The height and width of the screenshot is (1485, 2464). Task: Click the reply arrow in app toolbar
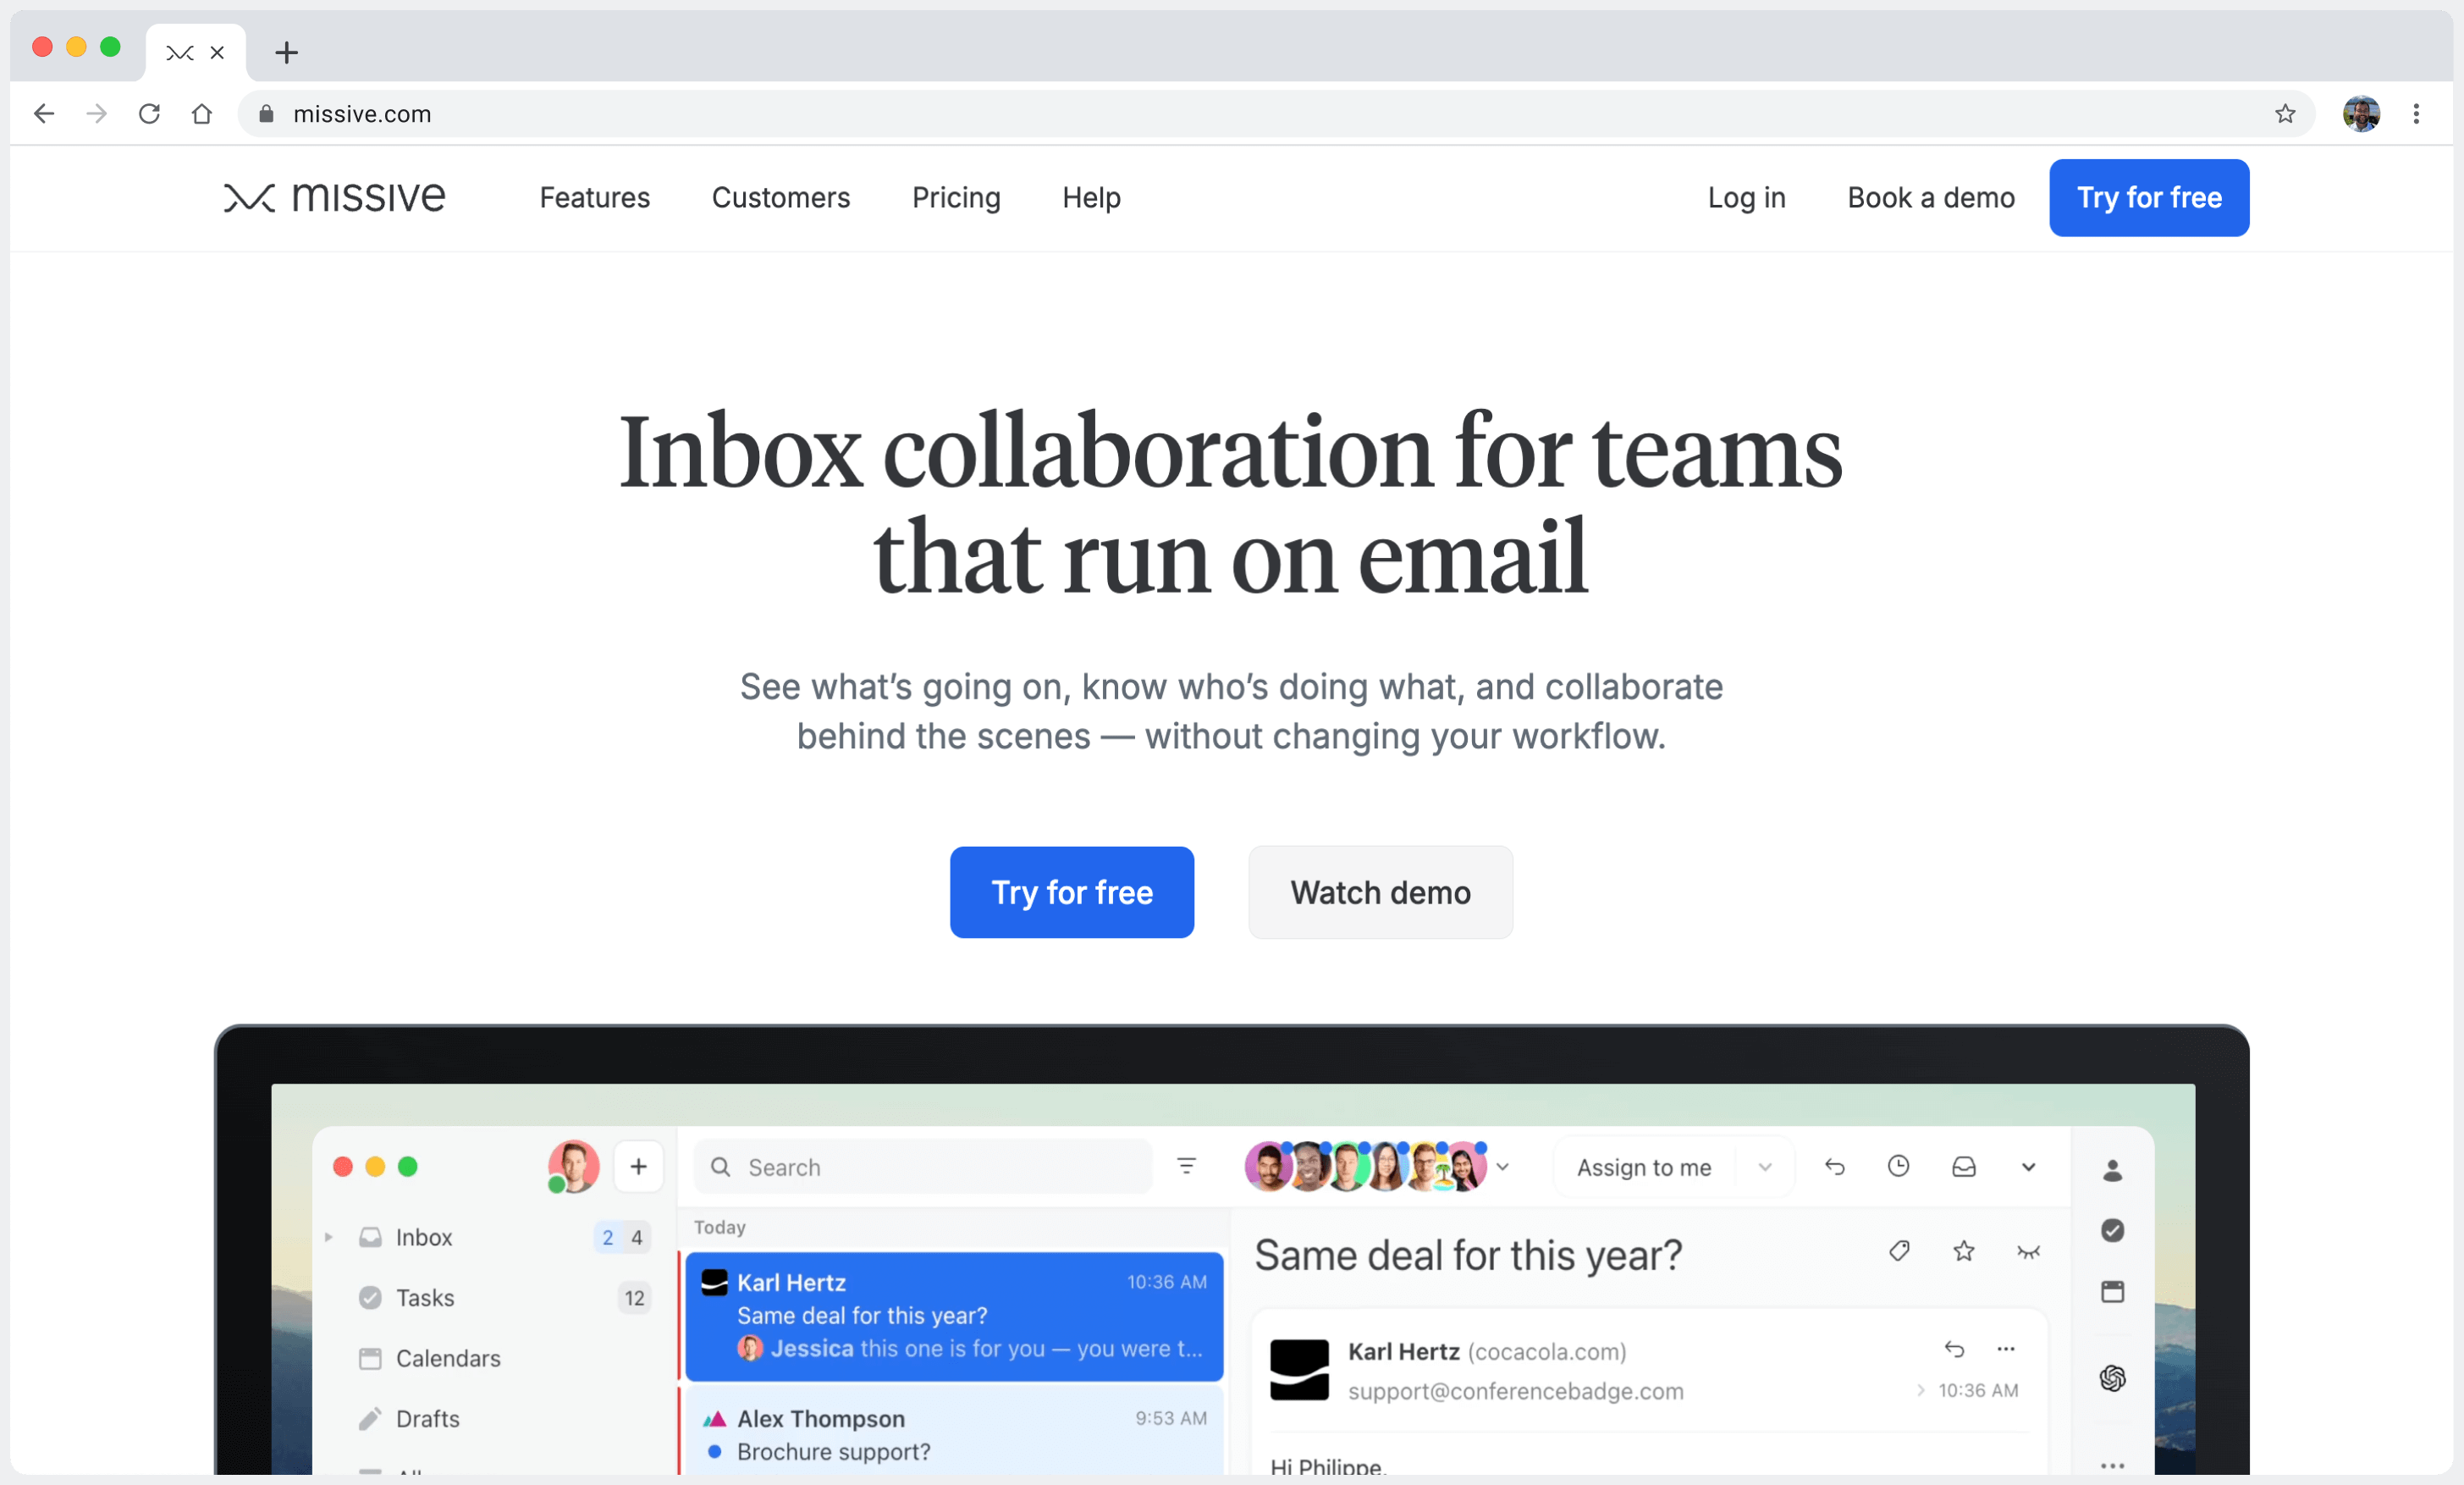pos(1835,1166)
